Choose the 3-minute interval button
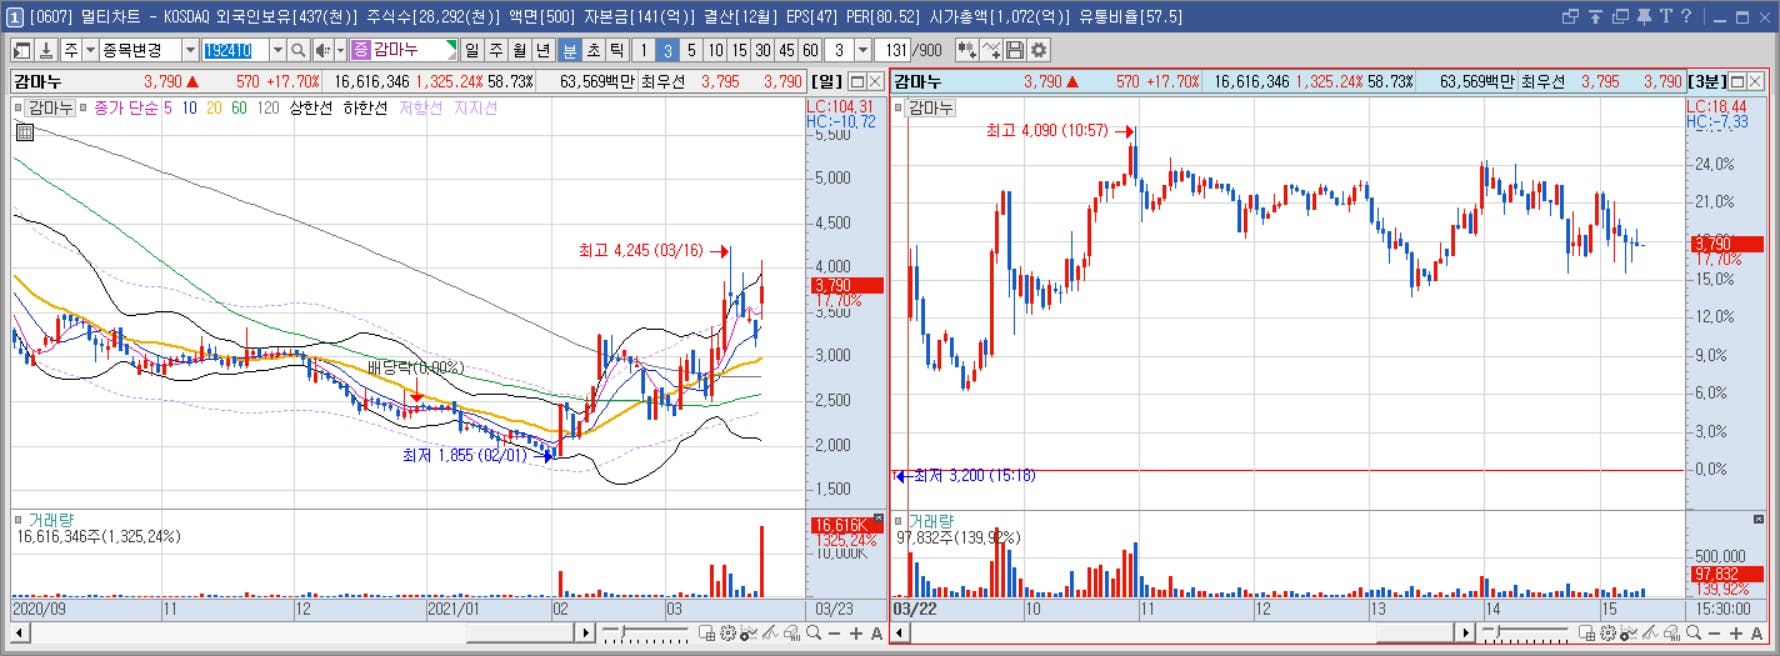 click(x=668, y=50)
